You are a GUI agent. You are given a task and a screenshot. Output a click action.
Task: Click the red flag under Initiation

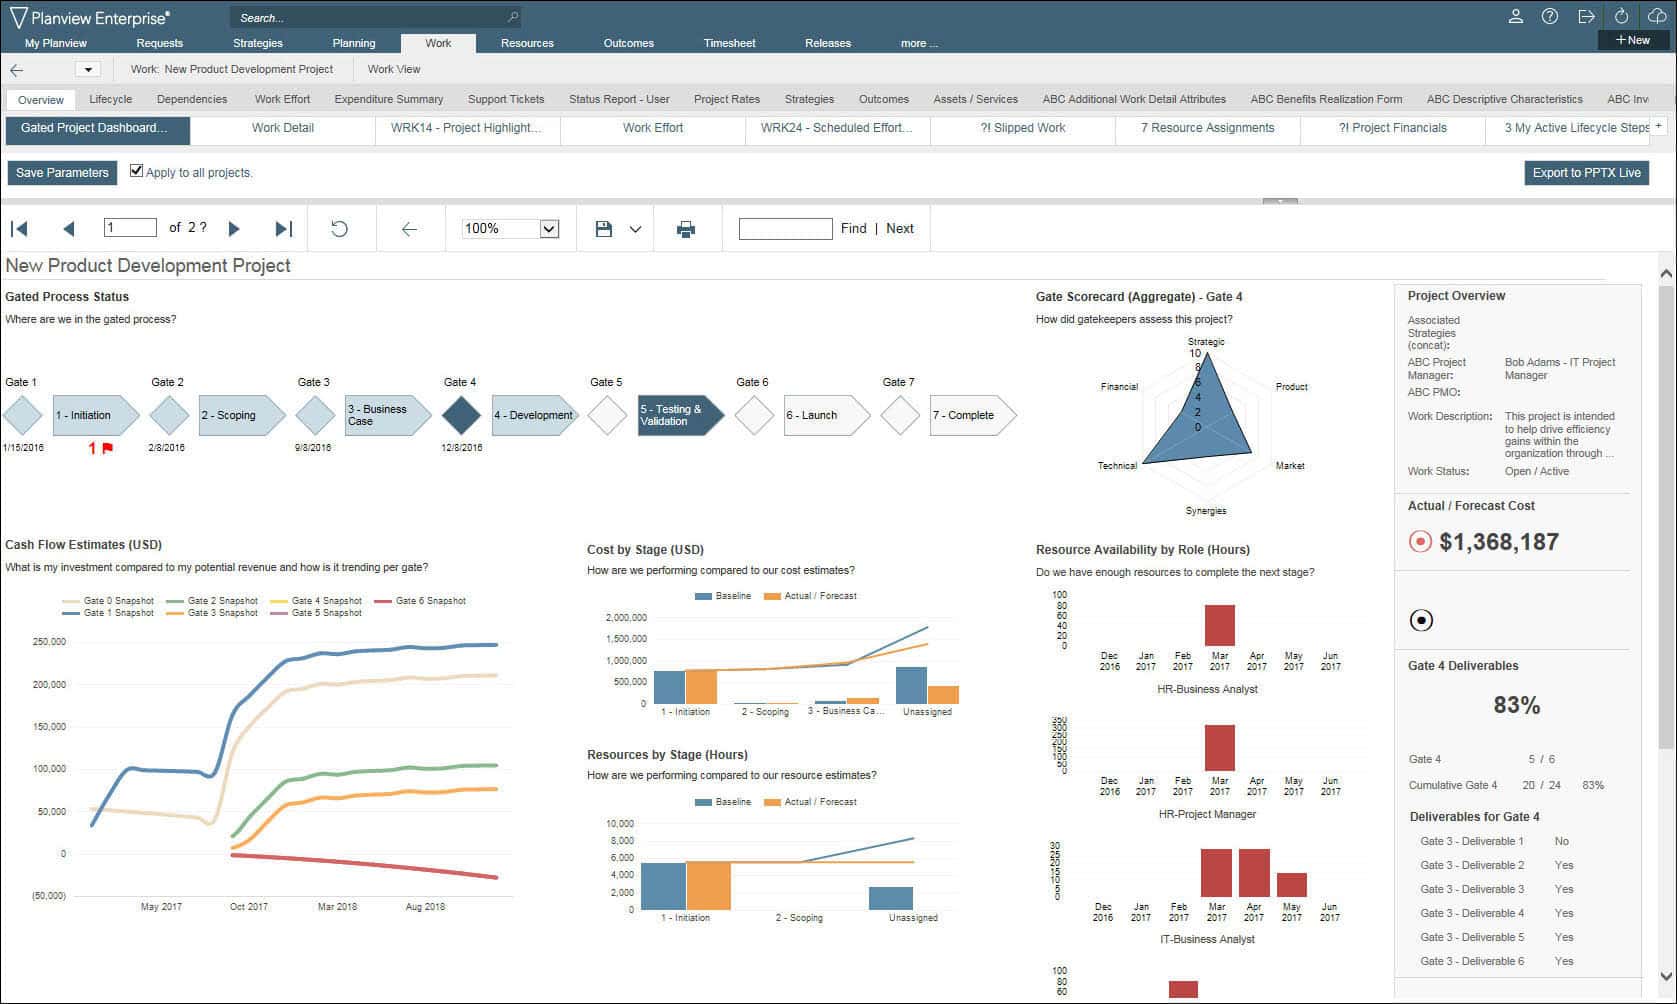pos(108,448)
